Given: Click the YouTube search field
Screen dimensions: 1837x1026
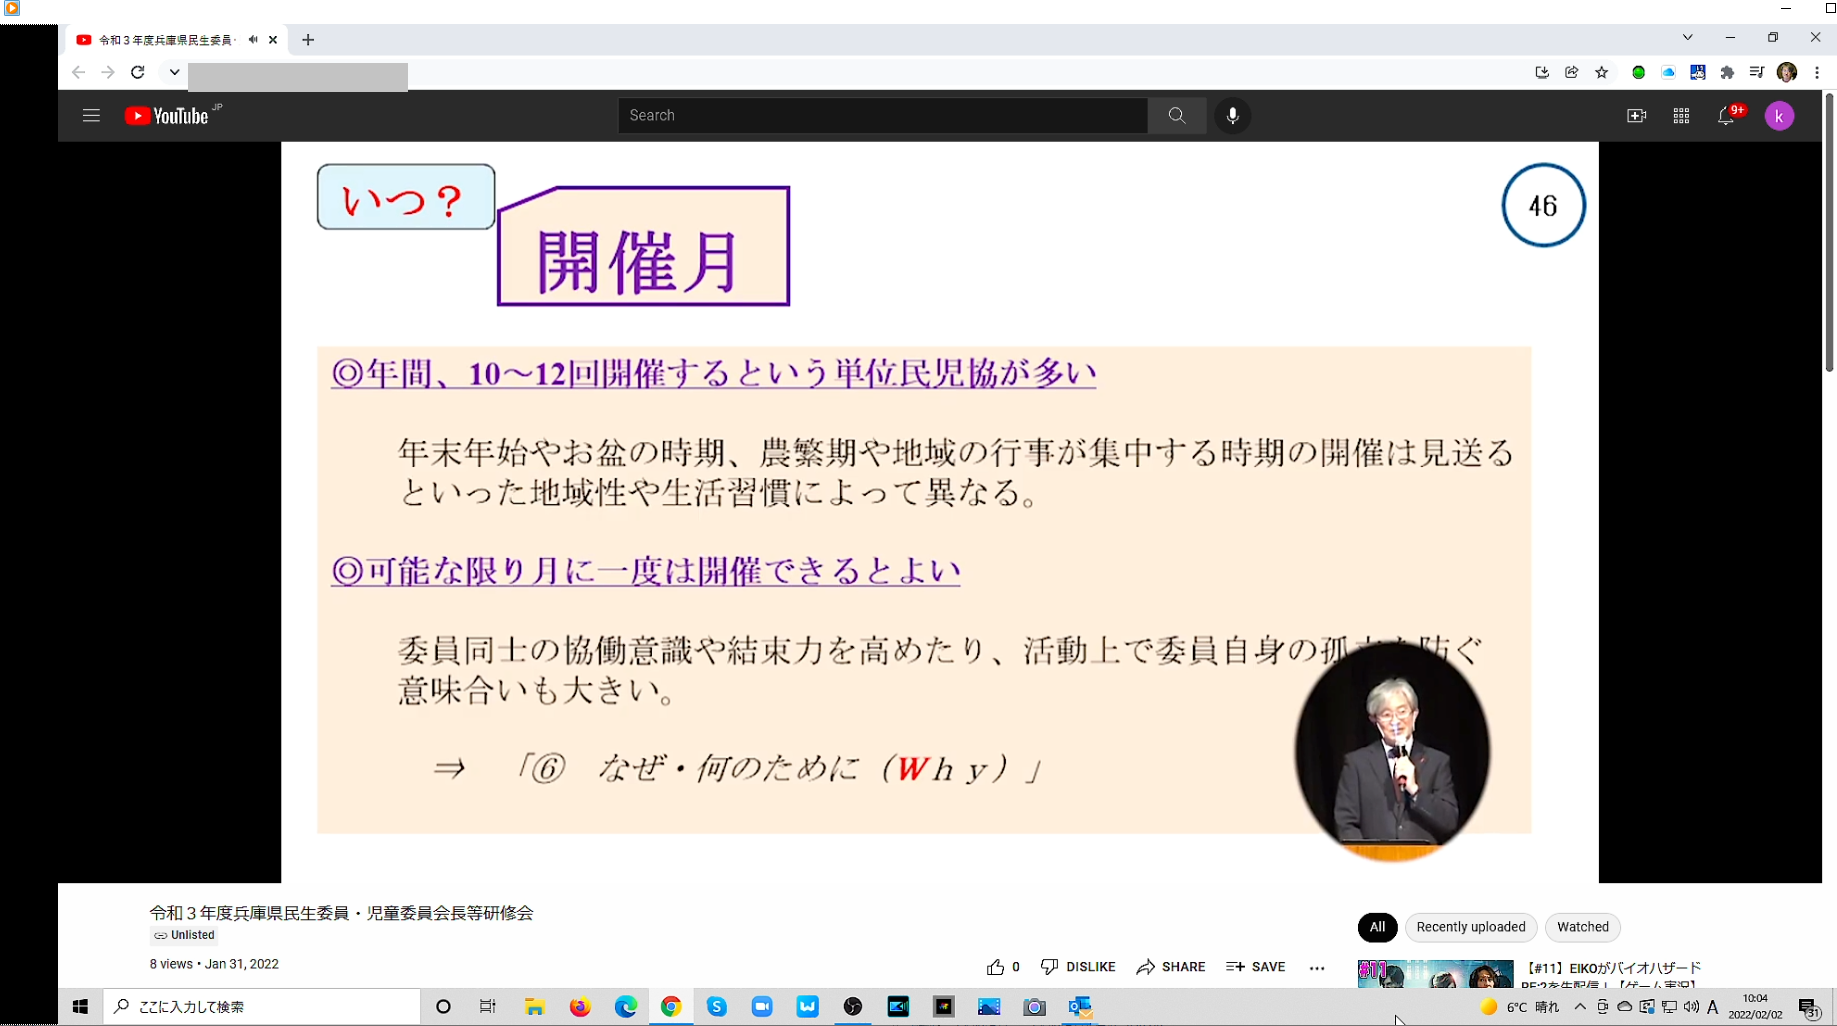Looking at the screenshot, I should 882,116.
